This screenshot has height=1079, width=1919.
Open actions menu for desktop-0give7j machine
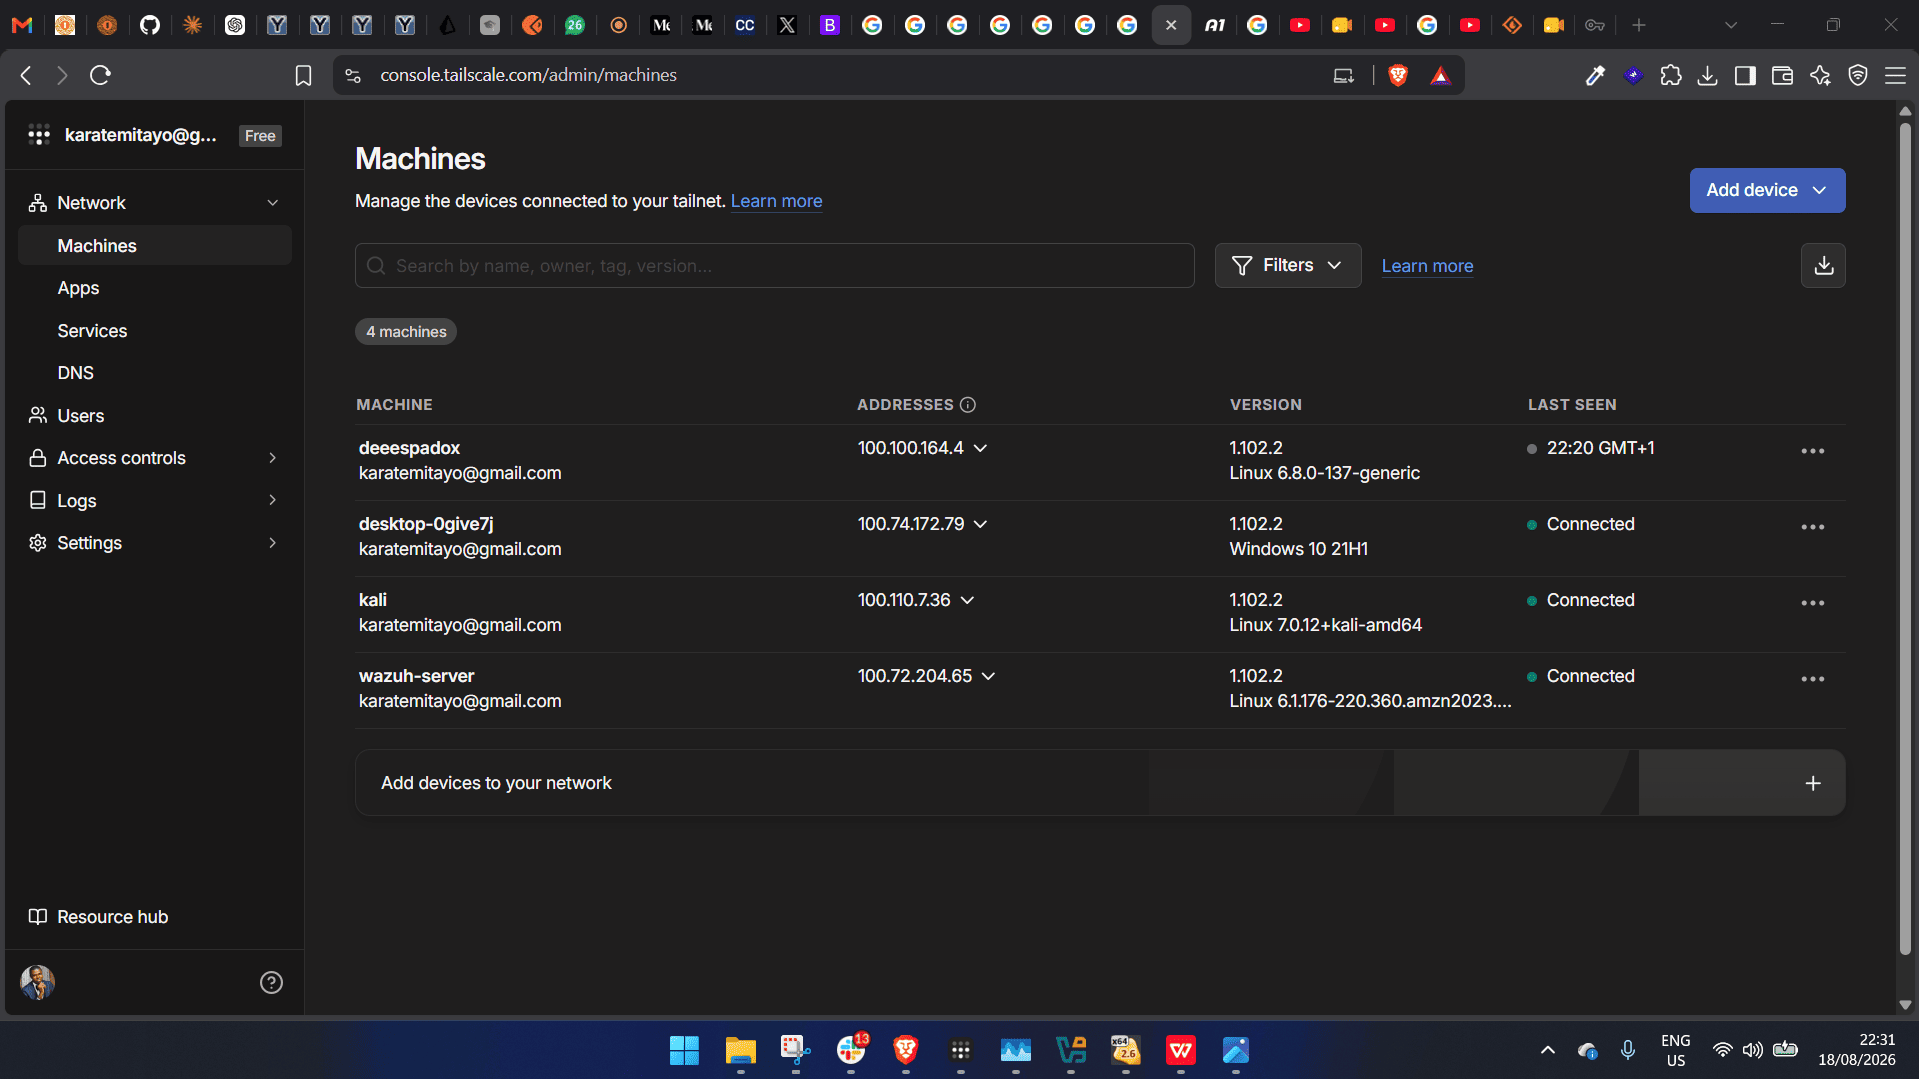pos(1813,527)
